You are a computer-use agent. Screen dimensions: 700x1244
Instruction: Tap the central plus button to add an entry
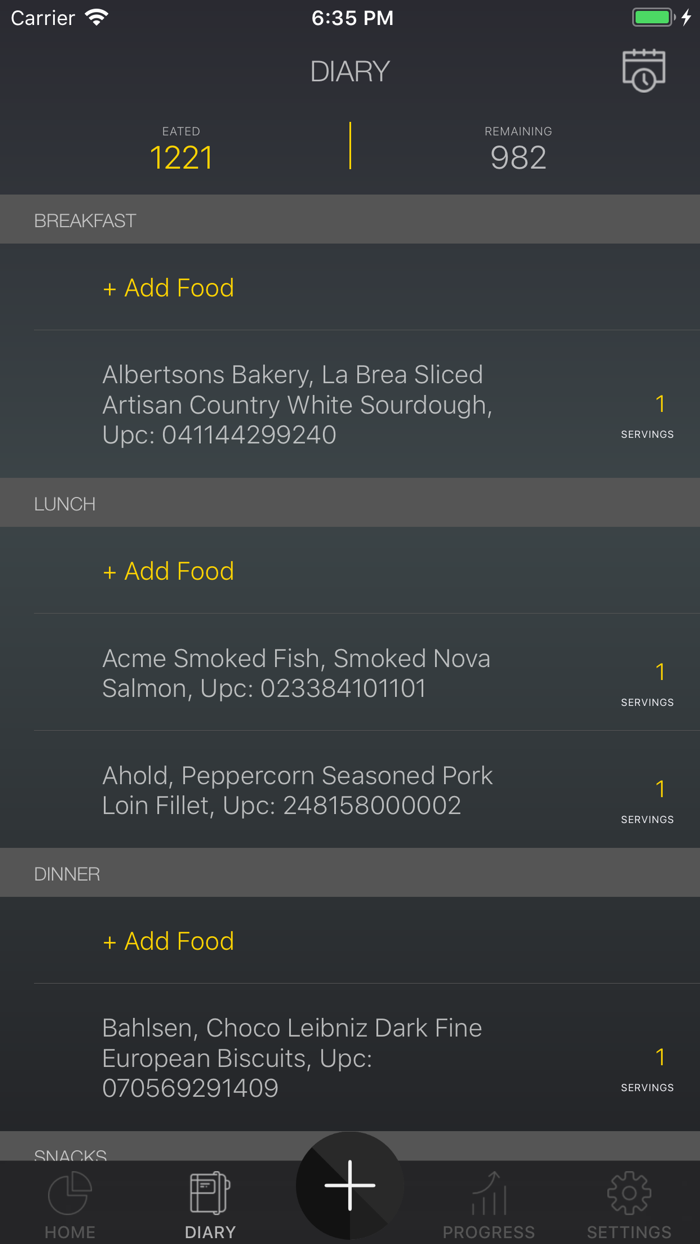350,1186
